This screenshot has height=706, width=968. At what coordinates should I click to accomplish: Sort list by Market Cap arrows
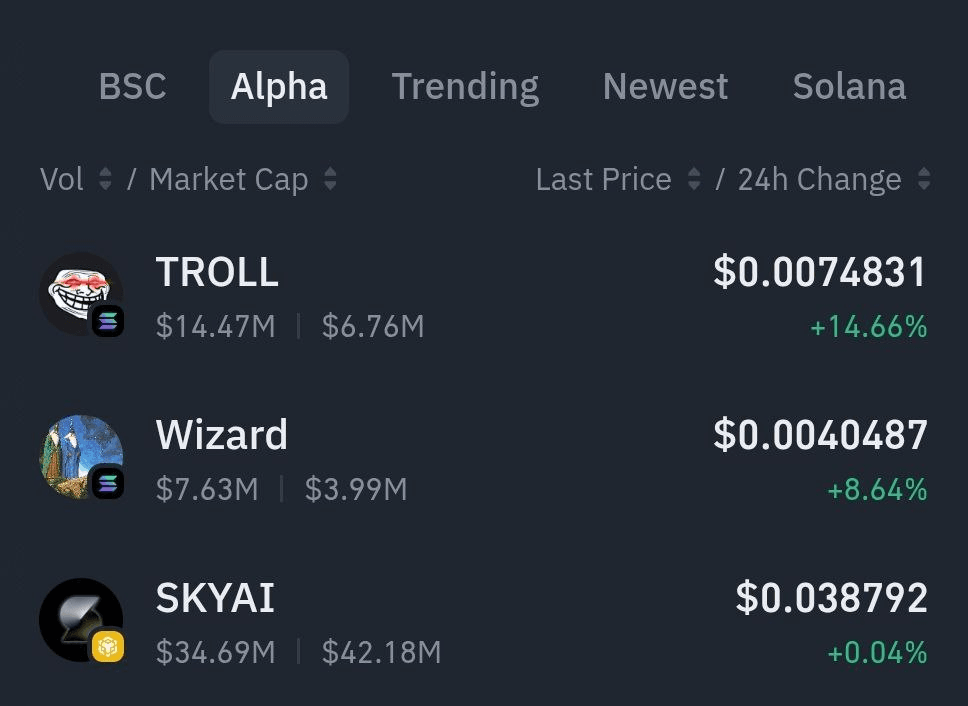click(x=330, y=180)
